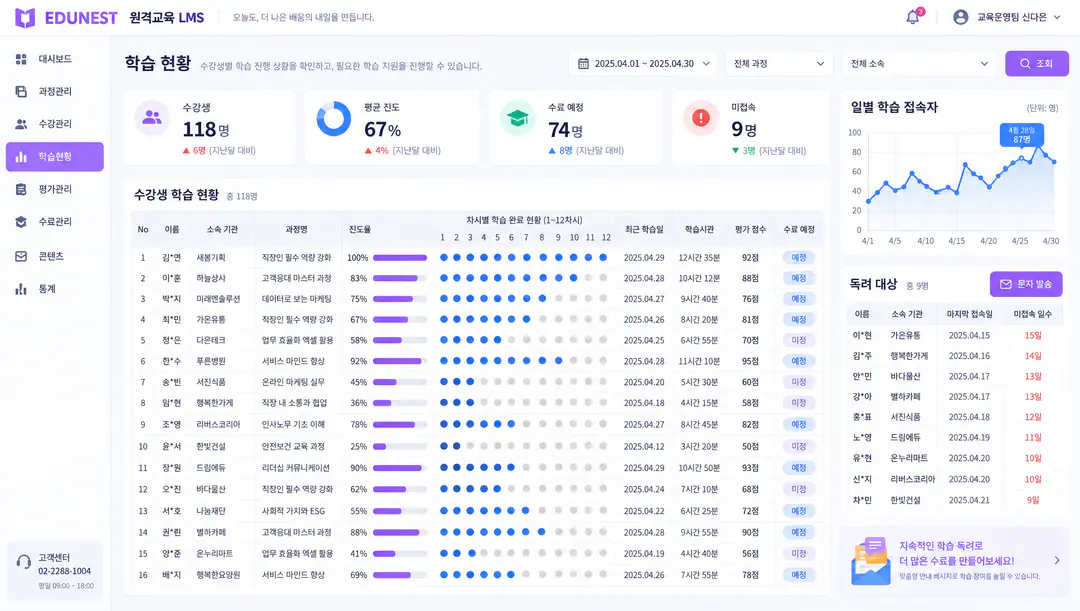This screenshot has height=611, width=1080.
Task: Go to 대시보드 in the sidebar
Action: tap(54, 59)
